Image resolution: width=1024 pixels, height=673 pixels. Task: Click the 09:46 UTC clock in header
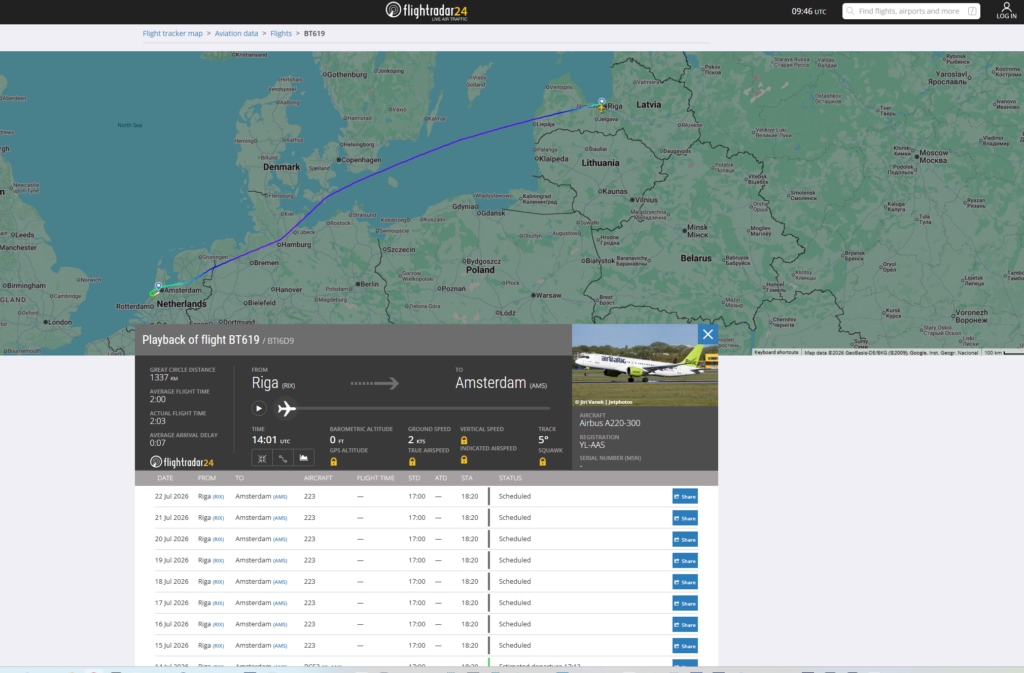808,11
